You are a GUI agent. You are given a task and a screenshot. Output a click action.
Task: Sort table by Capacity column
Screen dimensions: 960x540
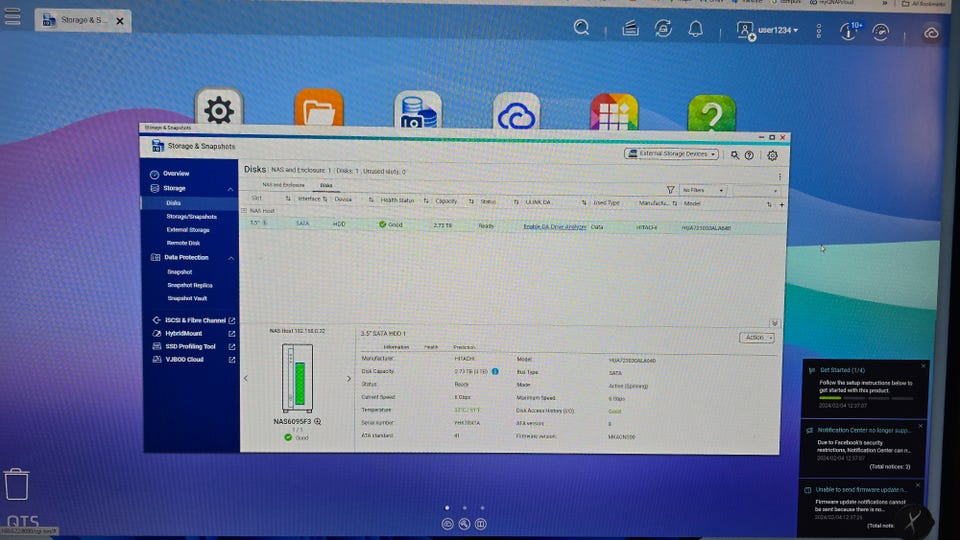tap(446, 201)
